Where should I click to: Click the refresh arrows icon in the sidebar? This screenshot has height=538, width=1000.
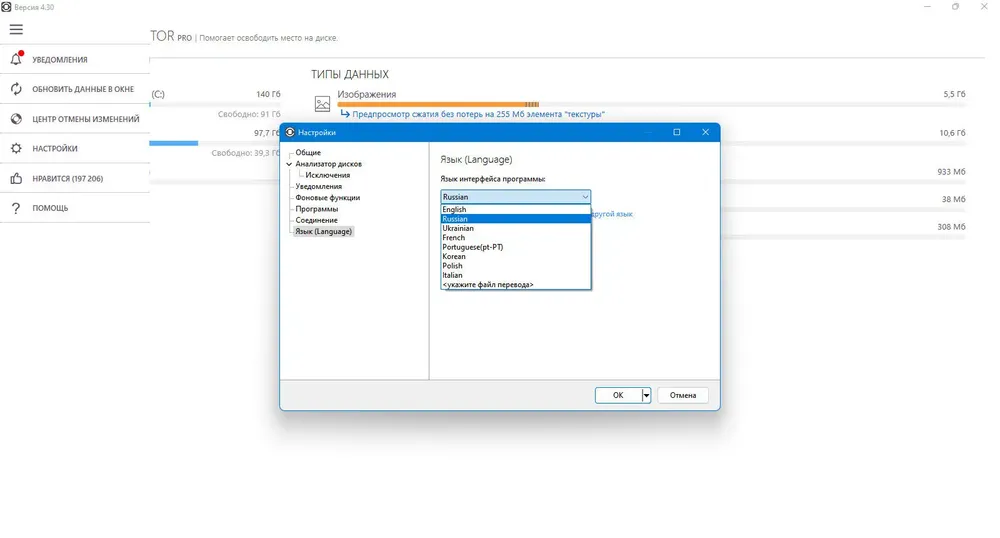click(17, 89)
